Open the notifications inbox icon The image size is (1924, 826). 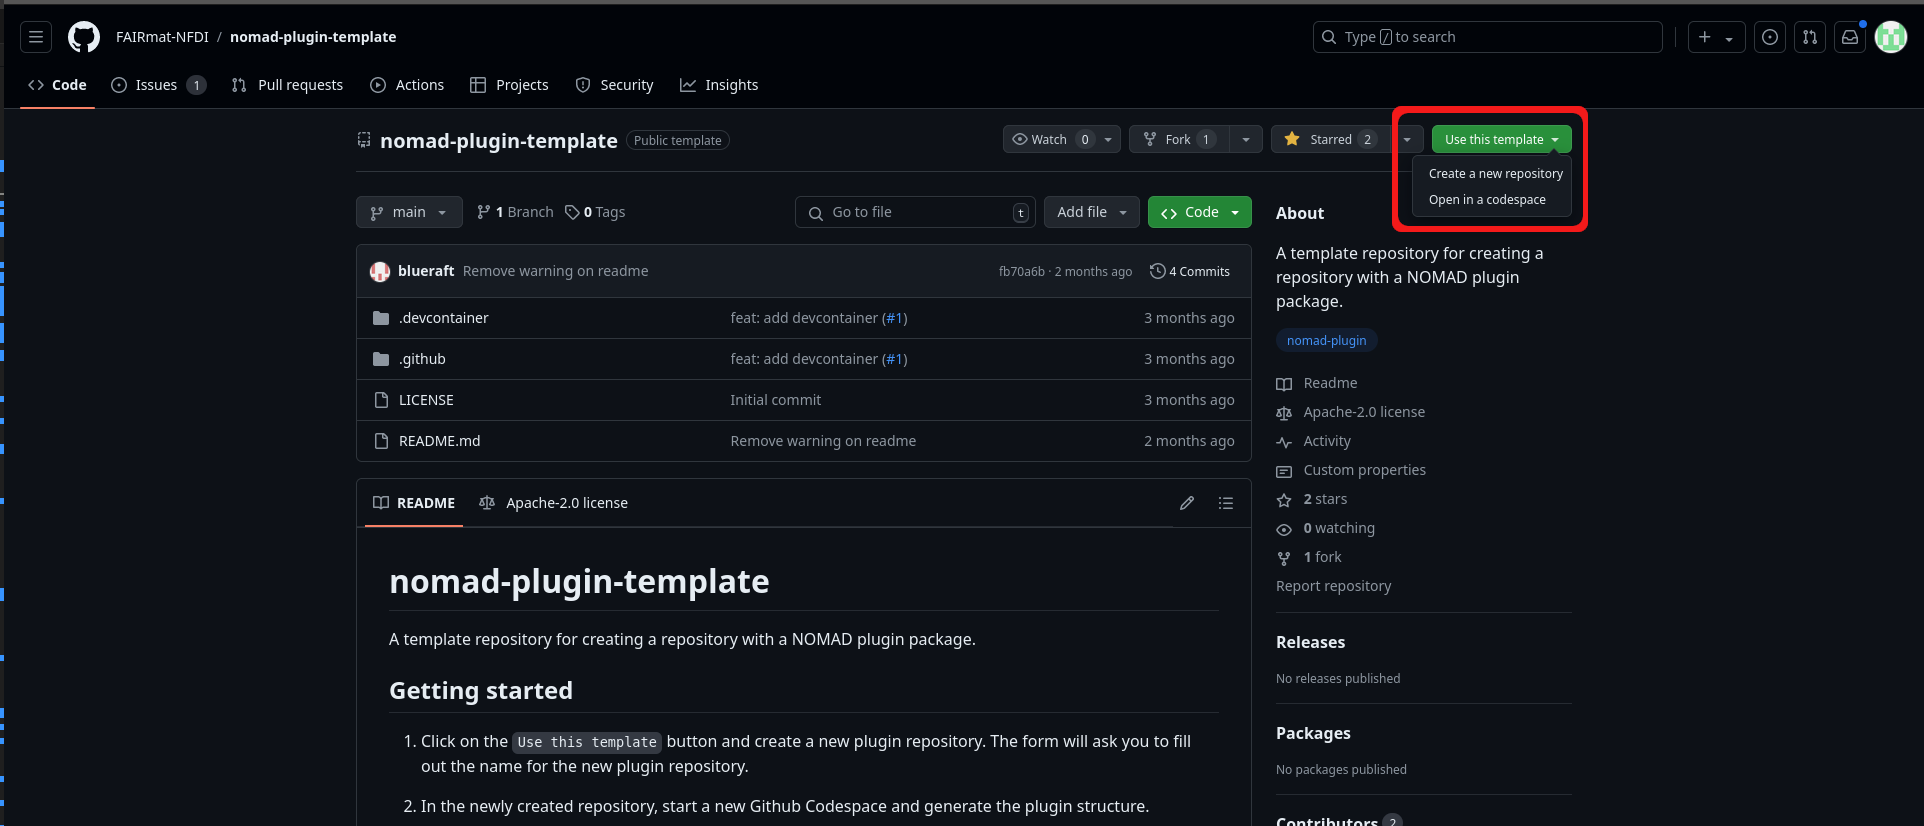point(1850,37)
